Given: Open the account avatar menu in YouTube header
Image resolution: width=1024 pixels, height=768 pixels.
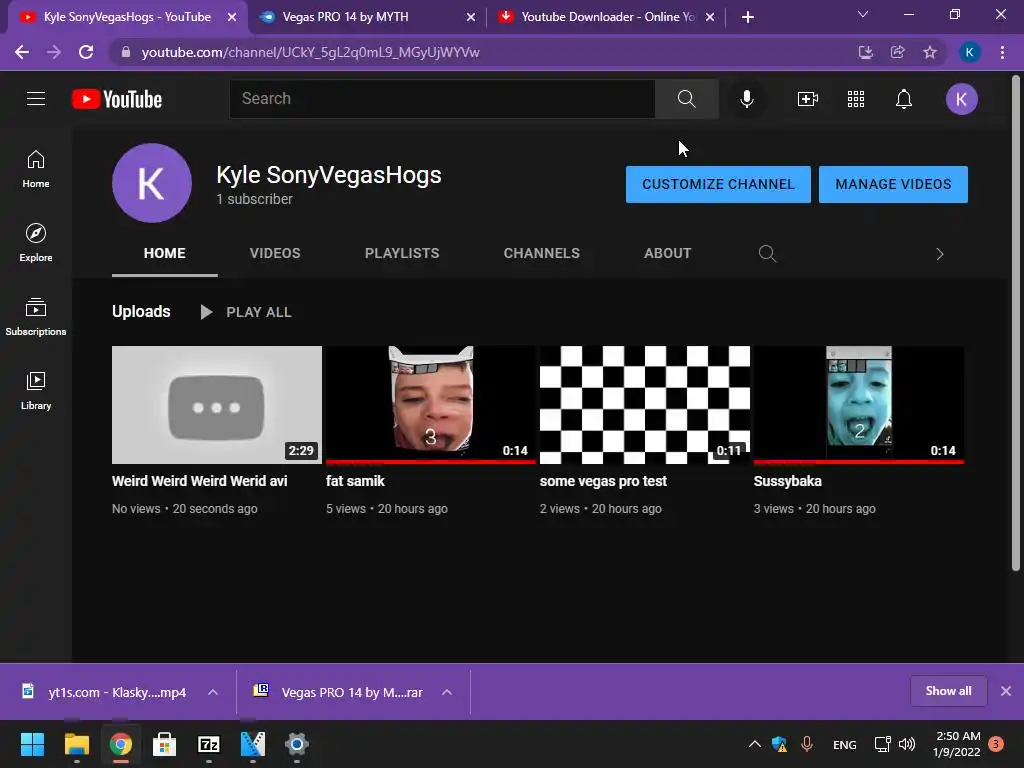Looking at the screenshot, I should click(x=961, y=99).
